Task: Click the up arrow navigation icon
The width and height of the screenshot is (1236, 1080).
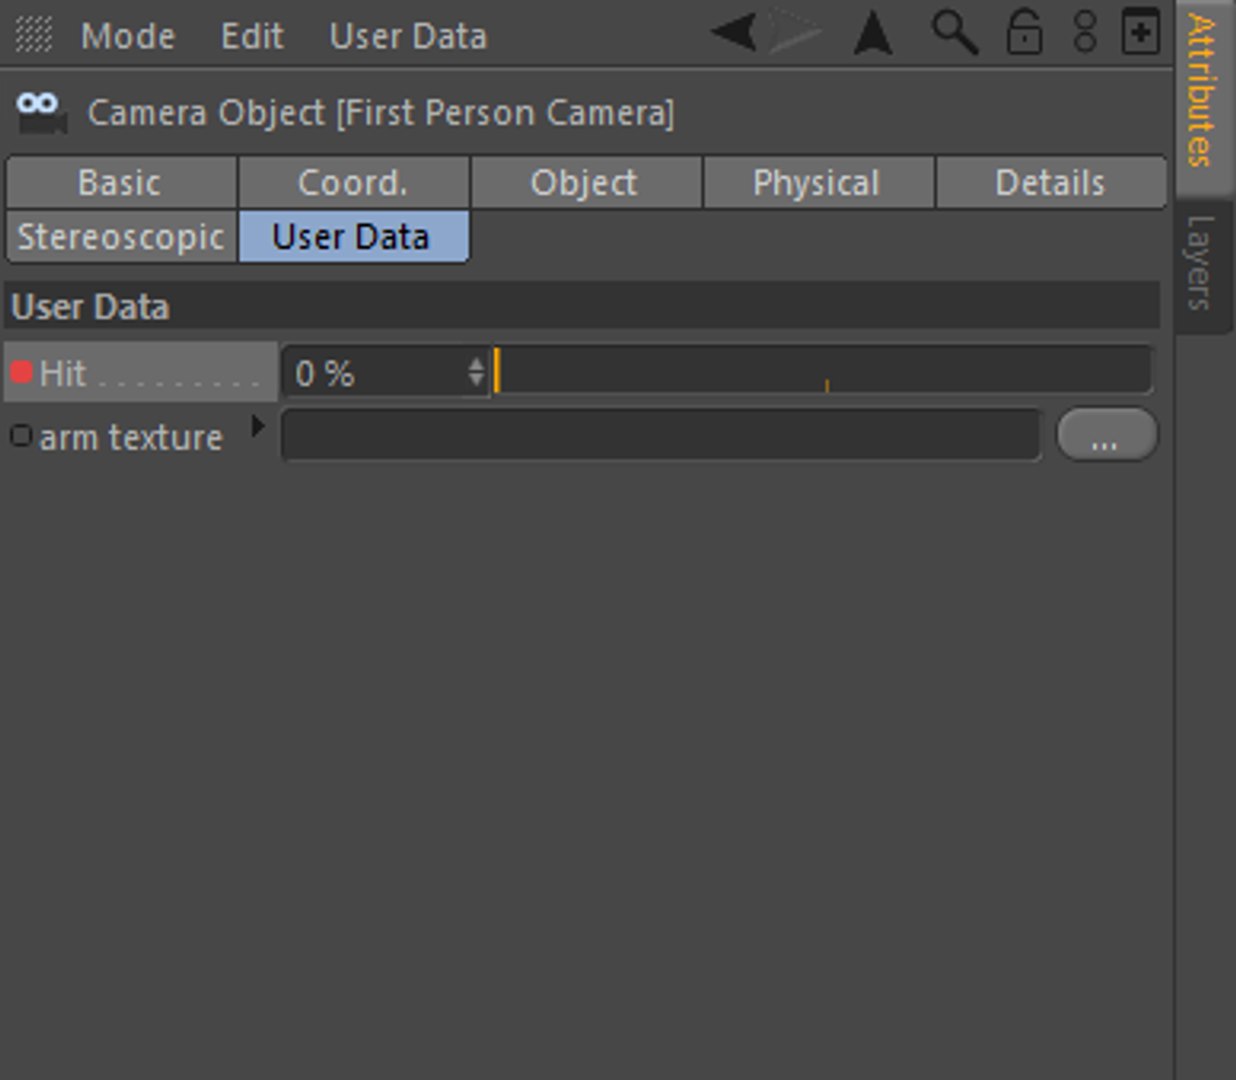Action: click(873, 33)
